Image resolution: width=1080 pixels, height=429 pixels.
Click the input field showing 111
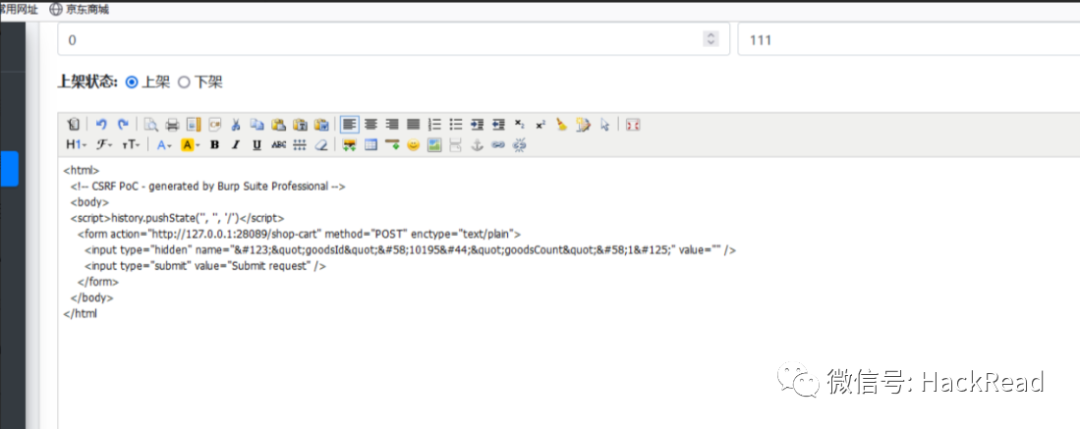point(908,40)
